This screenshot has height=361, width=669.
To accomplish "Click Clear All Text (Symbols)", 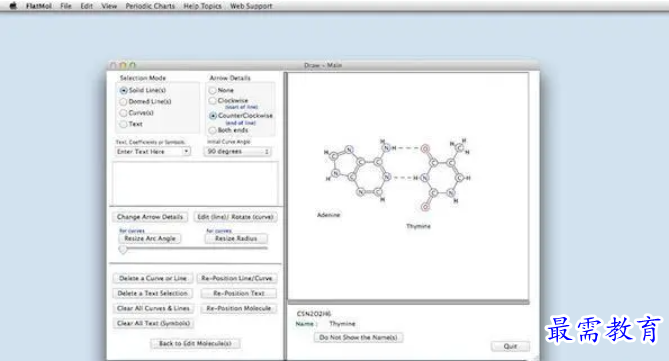I will click(154, 323).
